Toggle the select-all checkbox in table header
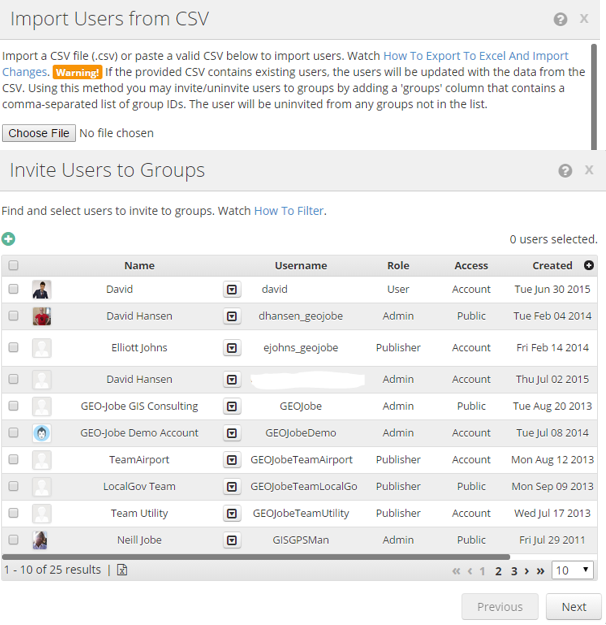The image size is (606, 625). 13,266
